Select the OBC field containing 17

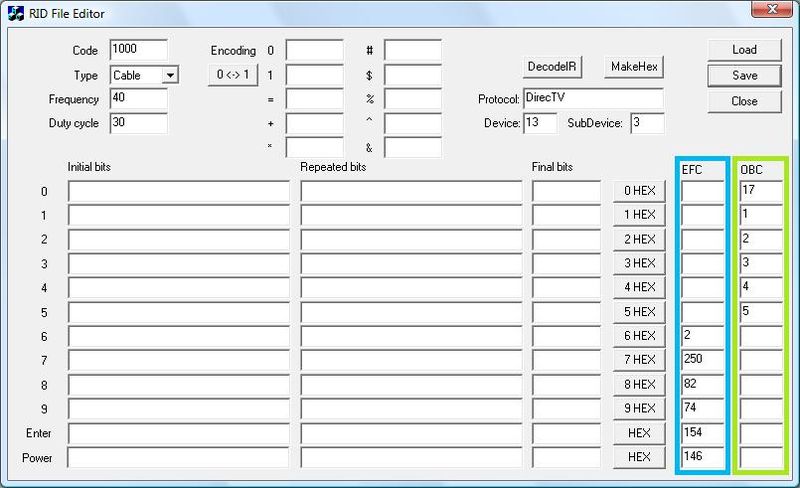point(761,191)
